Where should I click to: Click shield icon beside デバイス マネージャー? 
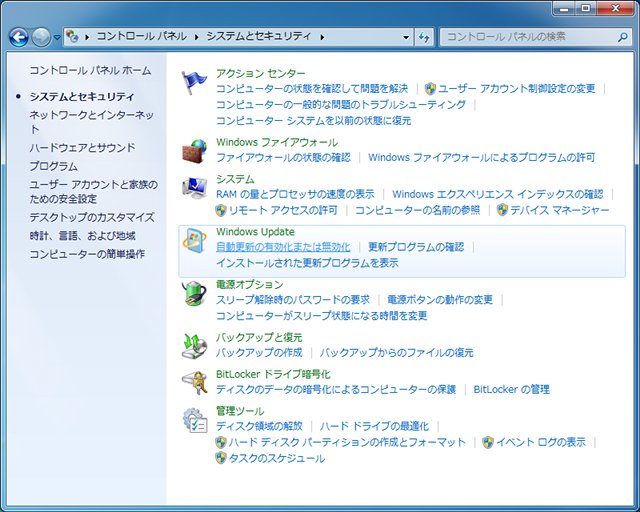pyautogui.click(x=502, y=210)
